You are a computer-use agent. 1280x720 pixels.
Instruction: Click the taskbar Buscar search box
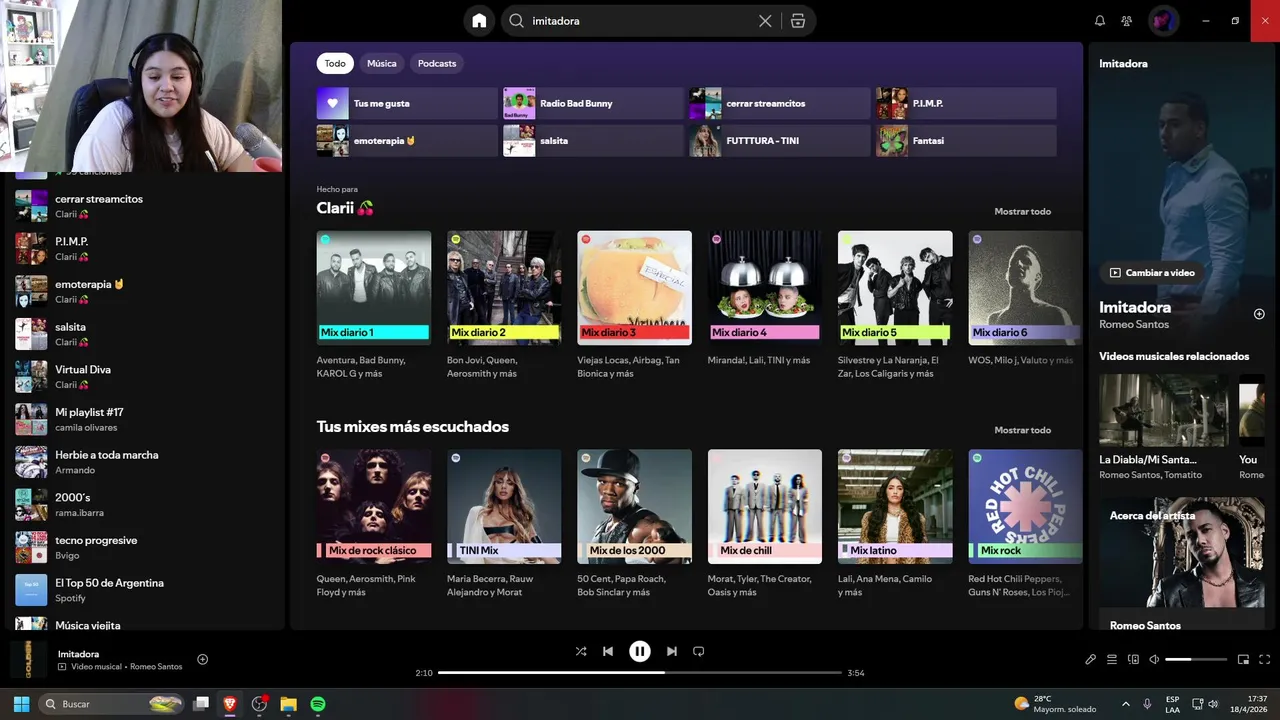(x=112, y=704)
